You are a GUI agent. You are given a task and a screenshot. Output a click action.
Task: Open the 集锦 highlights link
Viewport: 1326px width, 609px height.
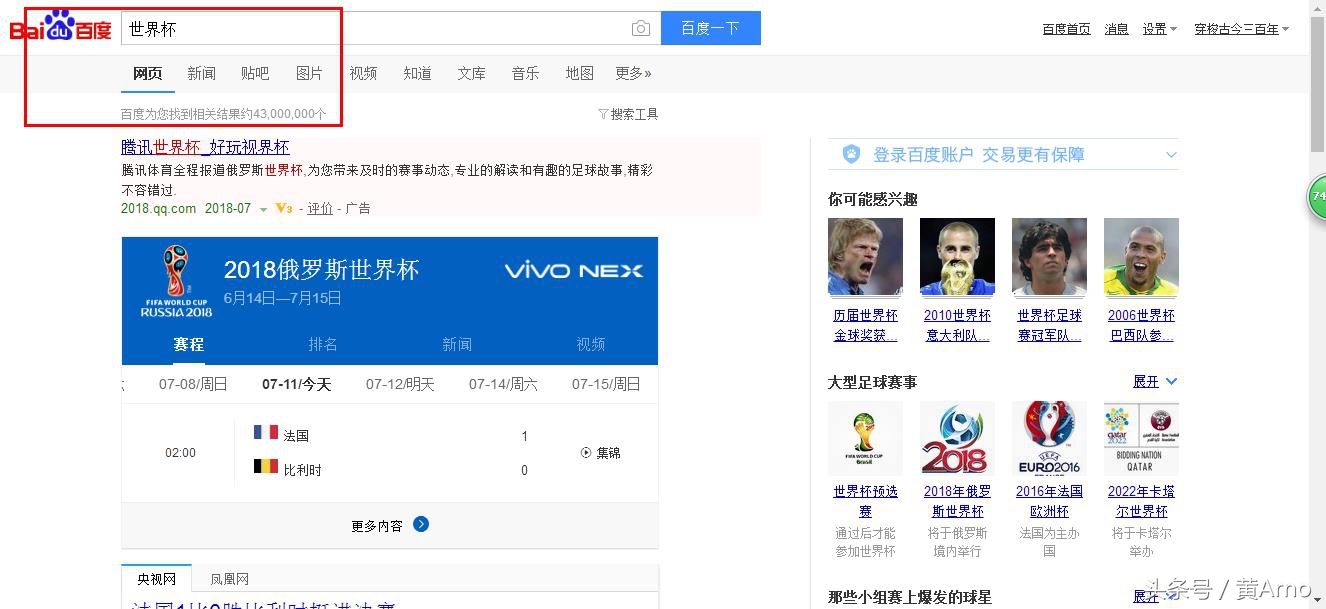(608, 453)
